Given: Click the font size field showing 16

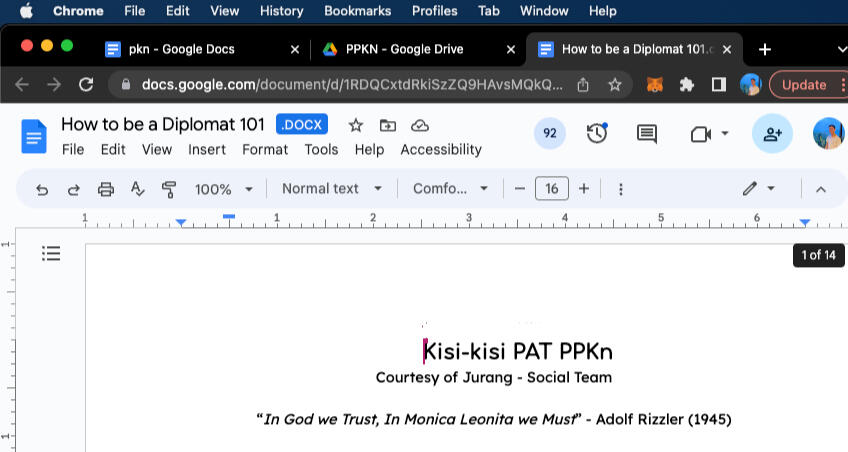Looking at the screenshot, I should click(x=551, y=189).
